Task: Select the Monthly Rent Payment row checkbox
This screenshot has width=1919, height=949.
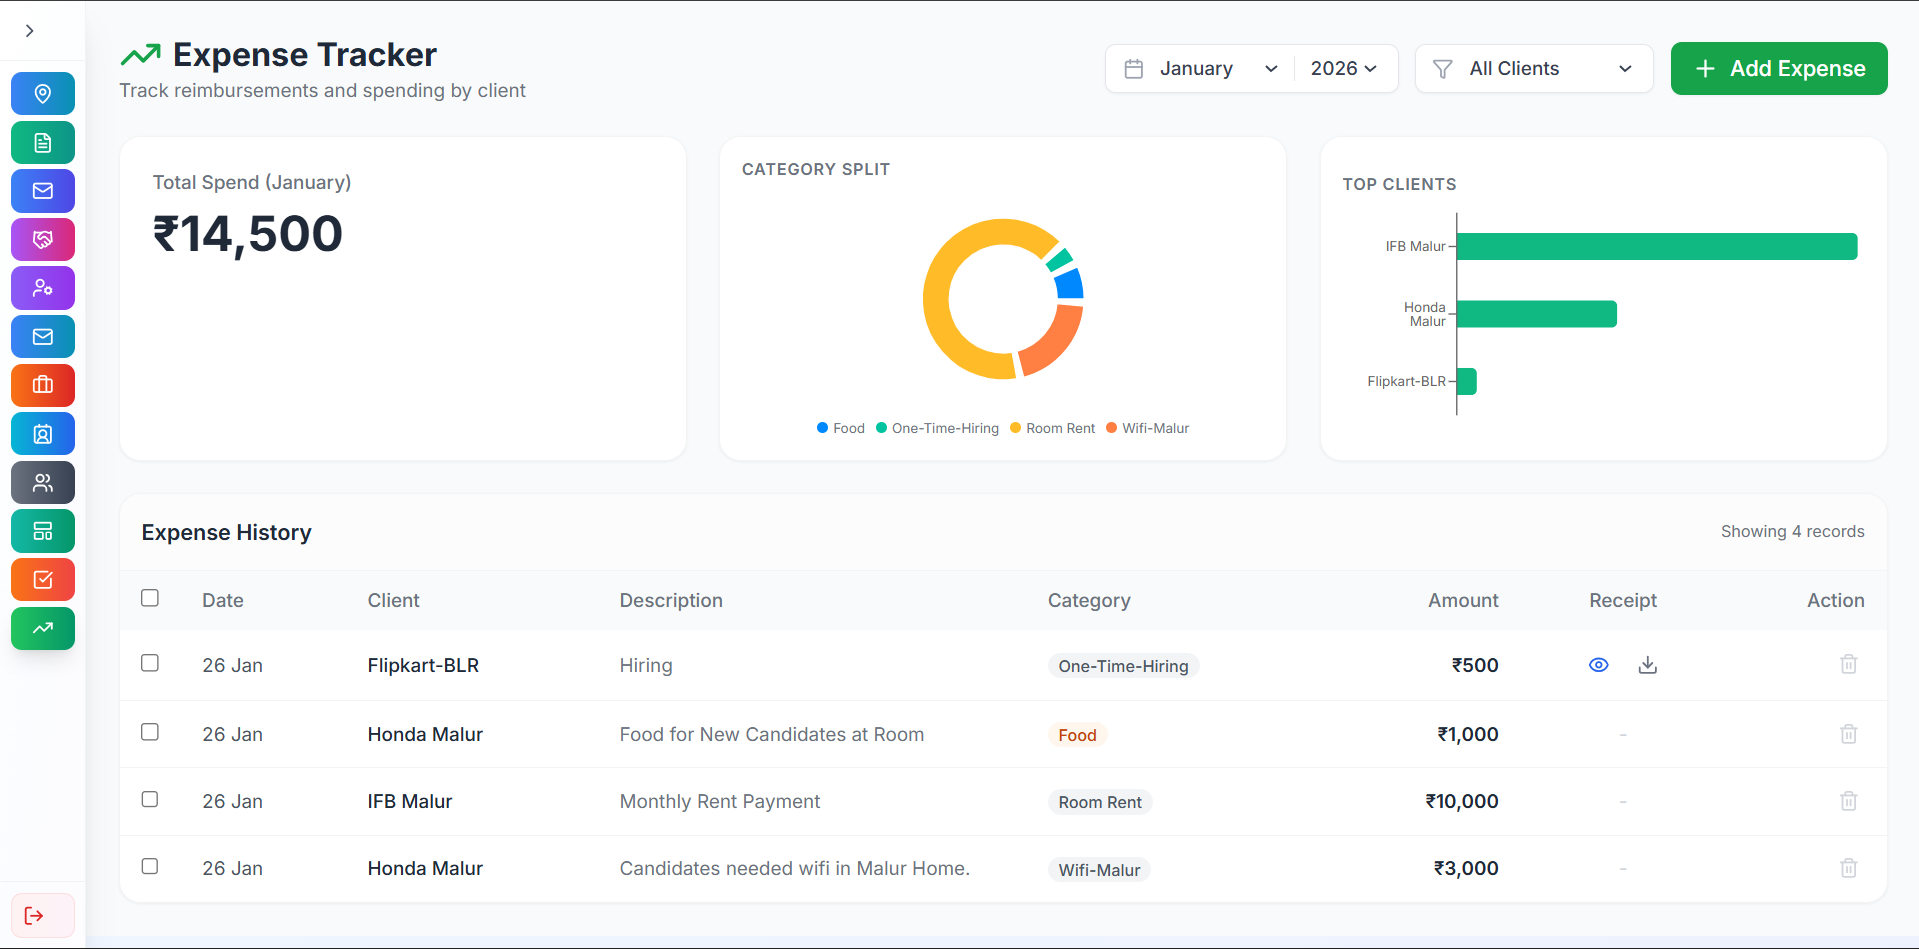Action: pyautogui.click(x=150, y=799)
